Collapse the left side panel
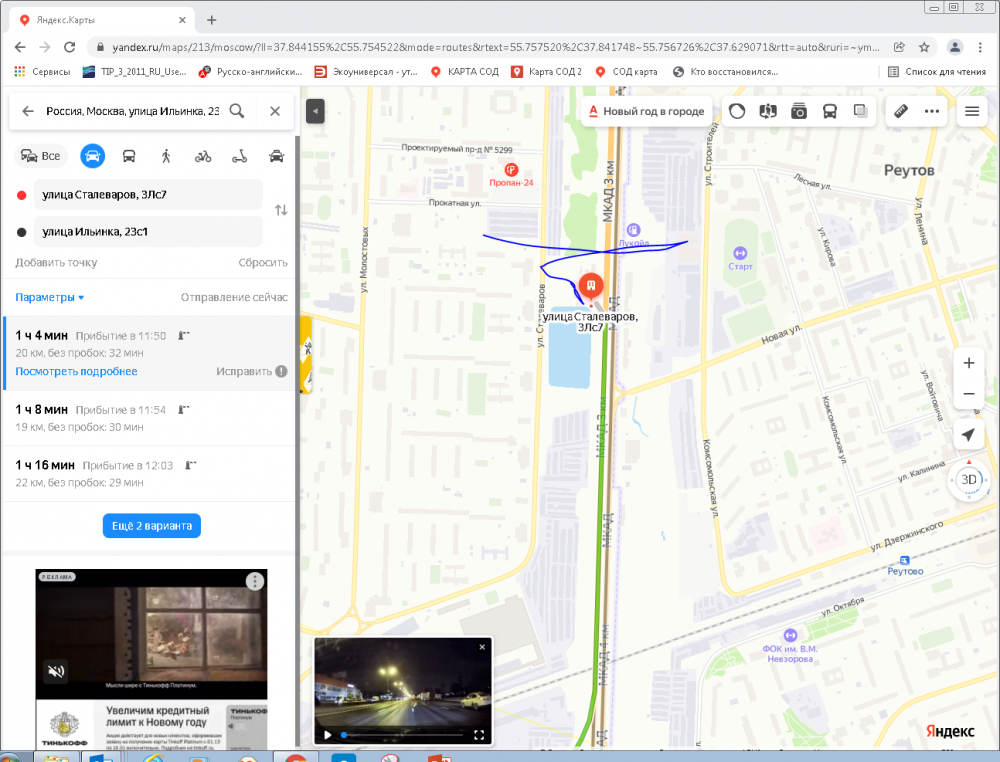This screenshot has width=1000, height=762. point(315,111)
